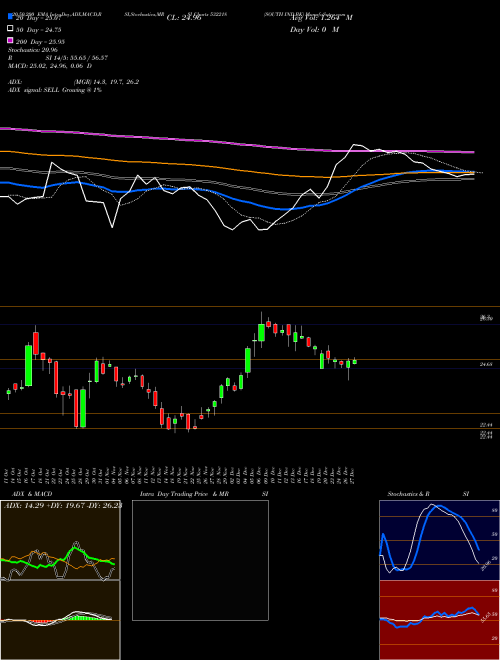Click the magenta 200 Day legend swatch

point(10,40)
